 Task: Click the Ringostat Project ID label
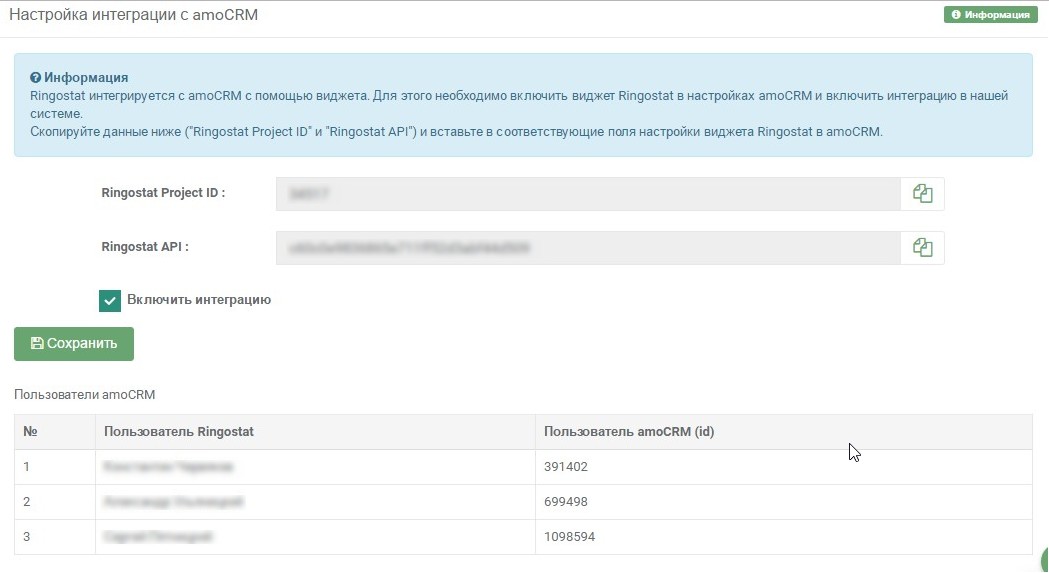point(163,193)
